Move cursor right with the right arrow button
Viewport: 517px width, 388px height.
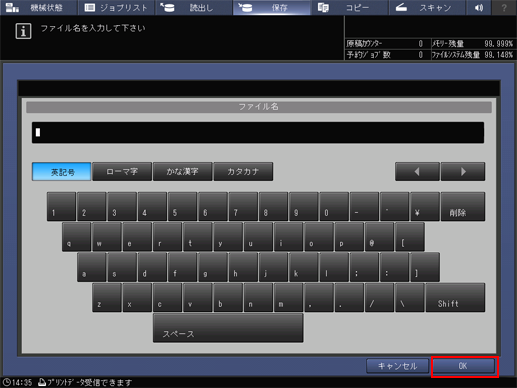pos(463,172)
